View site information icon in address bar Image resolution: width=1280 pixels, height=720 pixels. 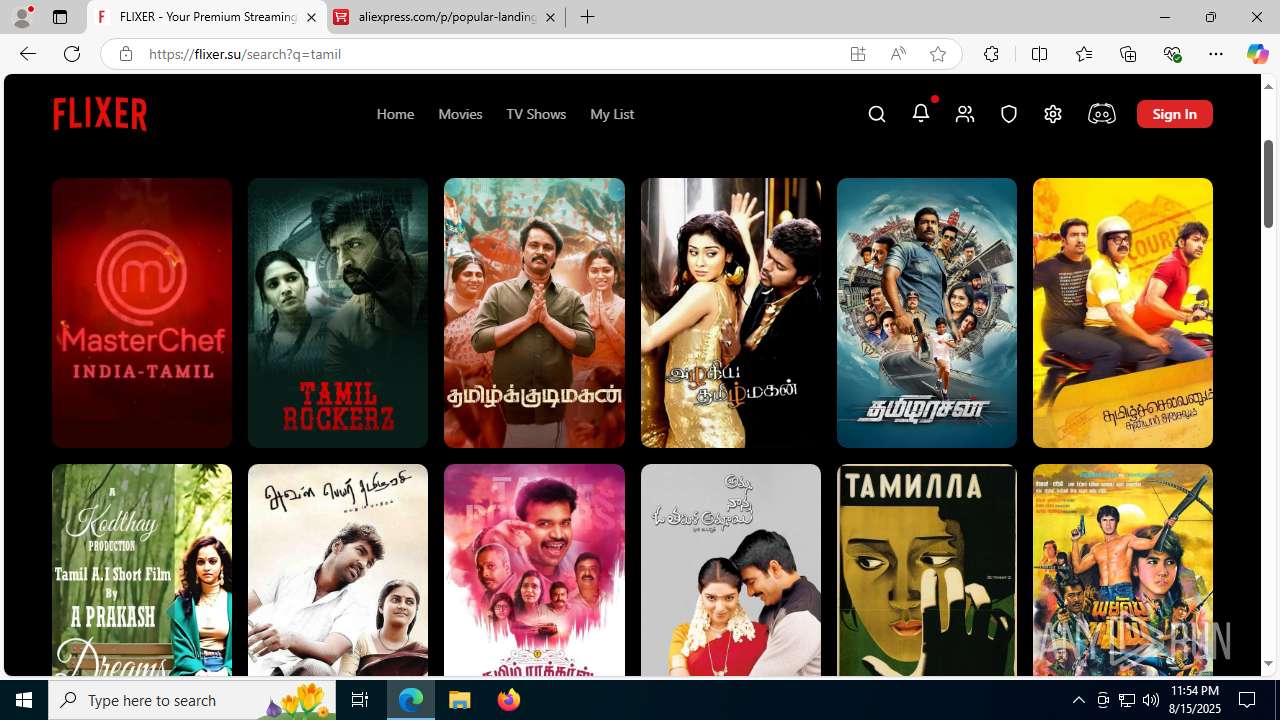[x=125, y=54]
